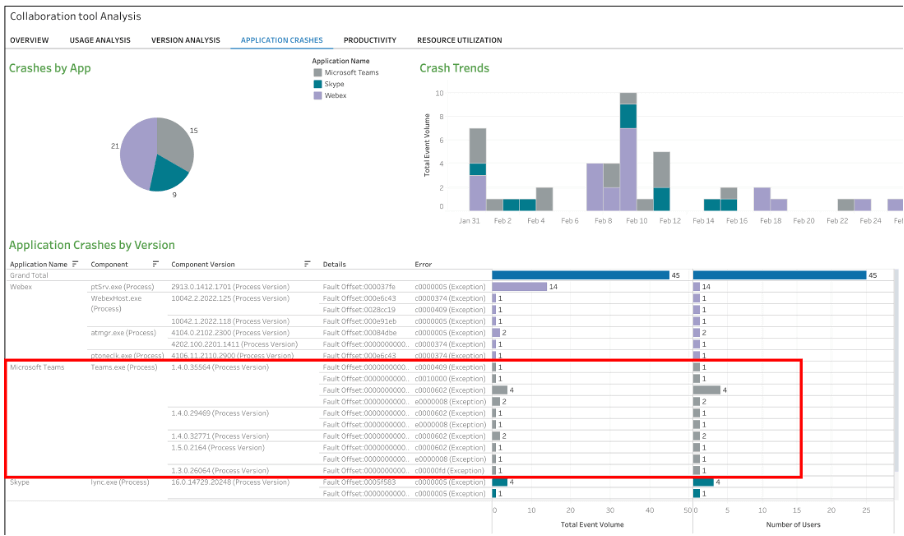
Task: Click Teams version 1.4.0.32771 cell
Action: (x=220, y=436)
